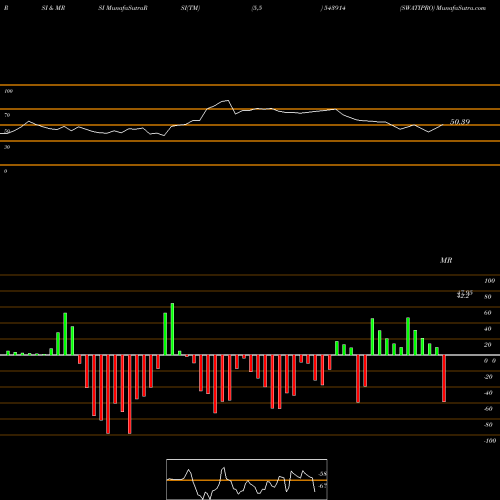The image size is (500, 500).
Task: Click the tallest green MR histogram bar
Action: point(172,329)
